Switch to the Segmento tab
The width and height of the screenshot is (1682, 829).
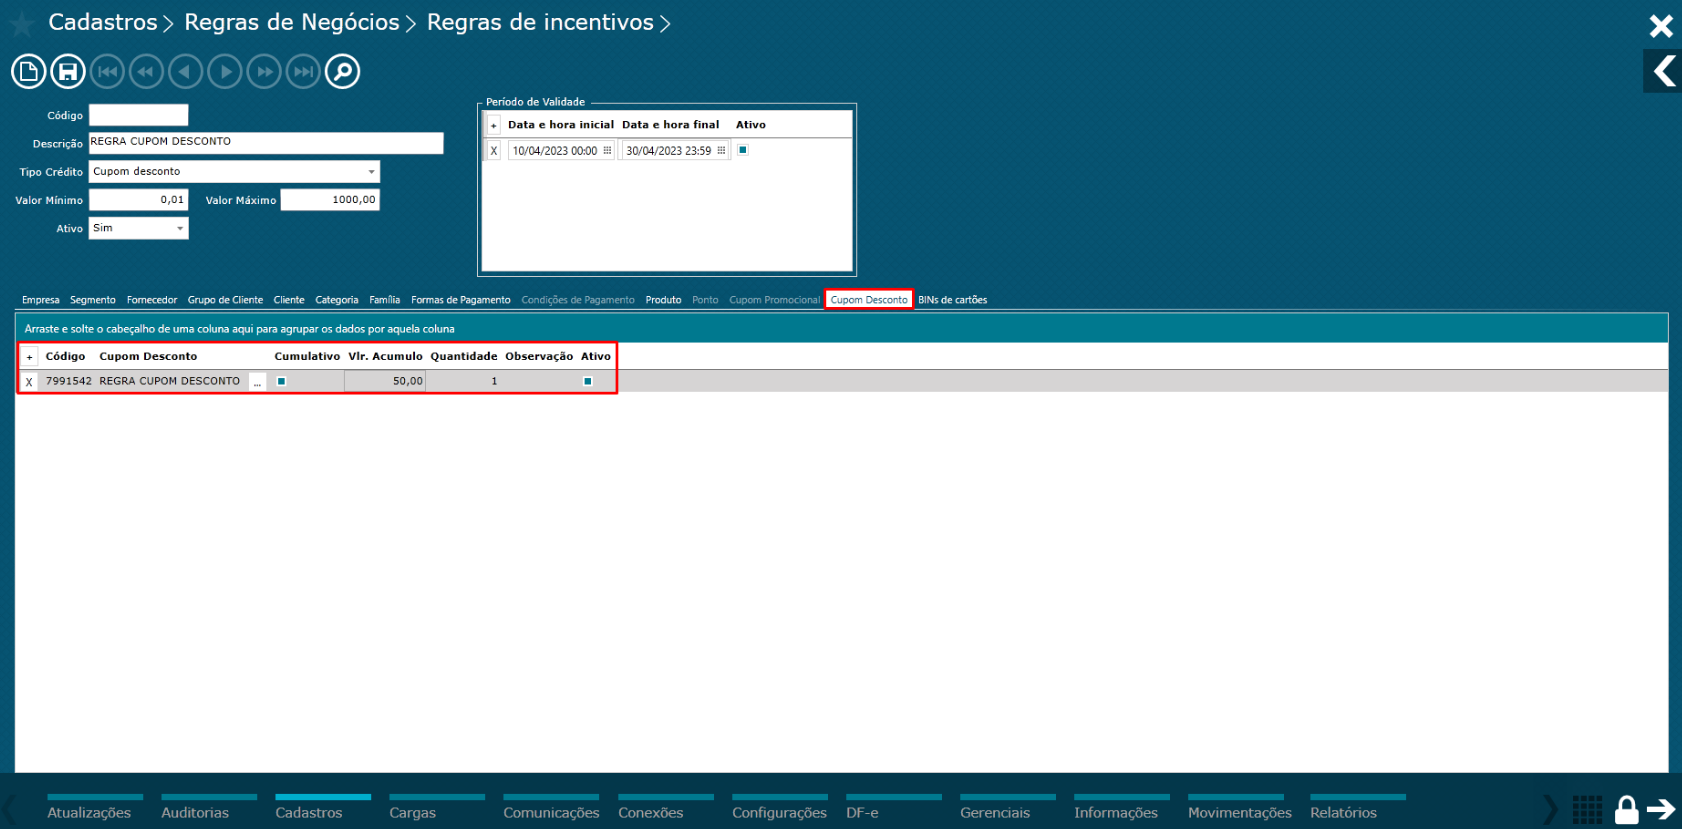pos(93,300)
